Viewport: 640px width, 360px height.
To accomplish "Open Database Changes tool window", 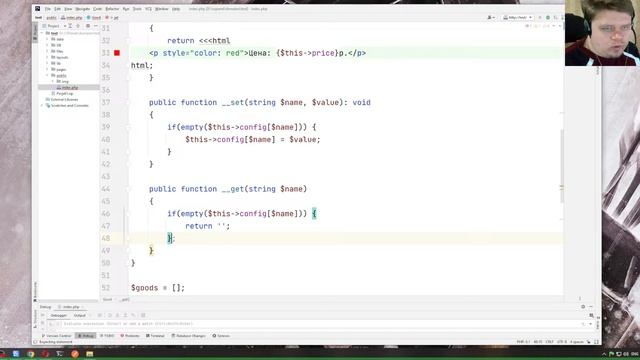I will [x=188, y=336].
